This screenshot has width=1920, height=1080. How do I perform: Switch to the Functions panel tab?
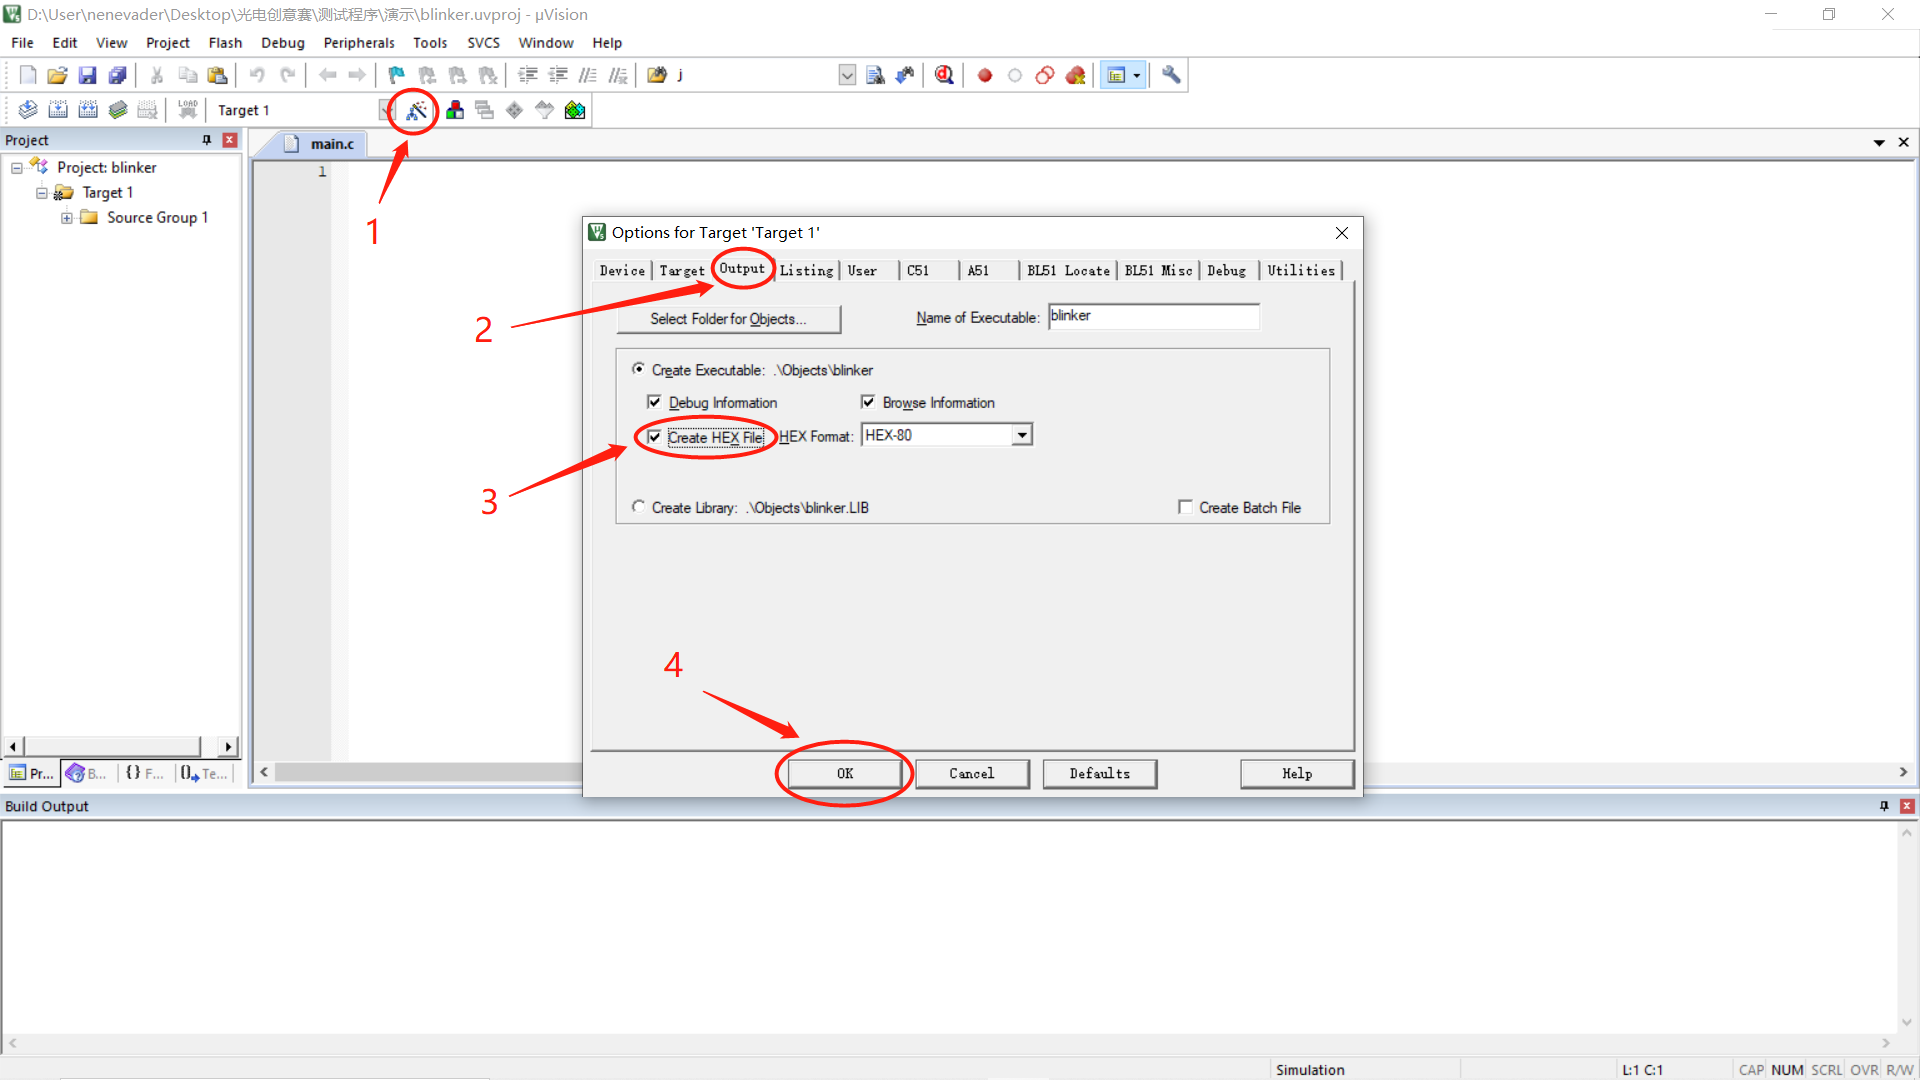point(146,773)
